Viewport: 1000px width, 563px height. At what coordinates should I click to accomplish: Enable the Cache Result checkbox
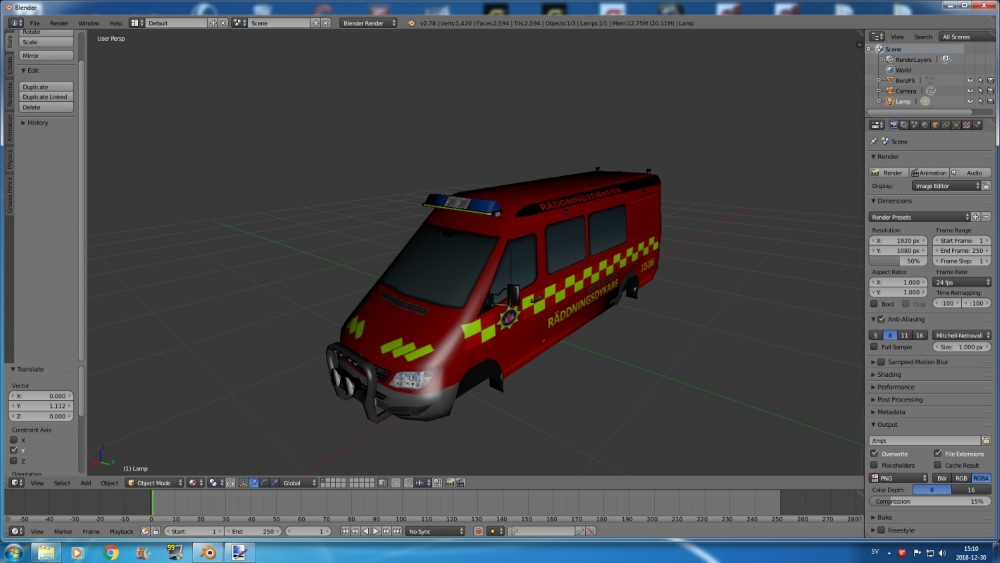pos(938,465)
